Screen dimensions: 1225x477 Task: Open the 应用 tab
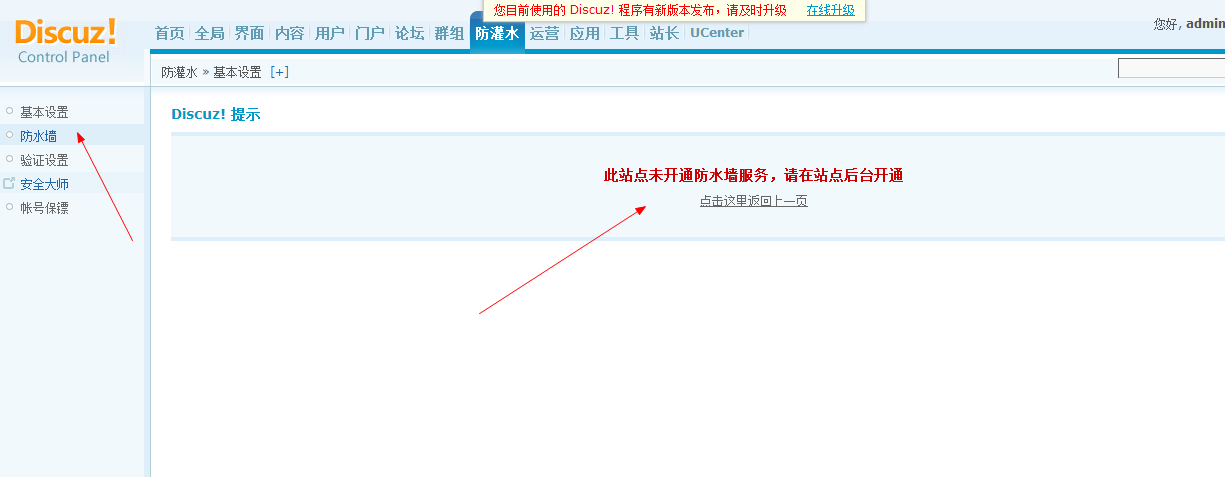click(x=585, y=33)
